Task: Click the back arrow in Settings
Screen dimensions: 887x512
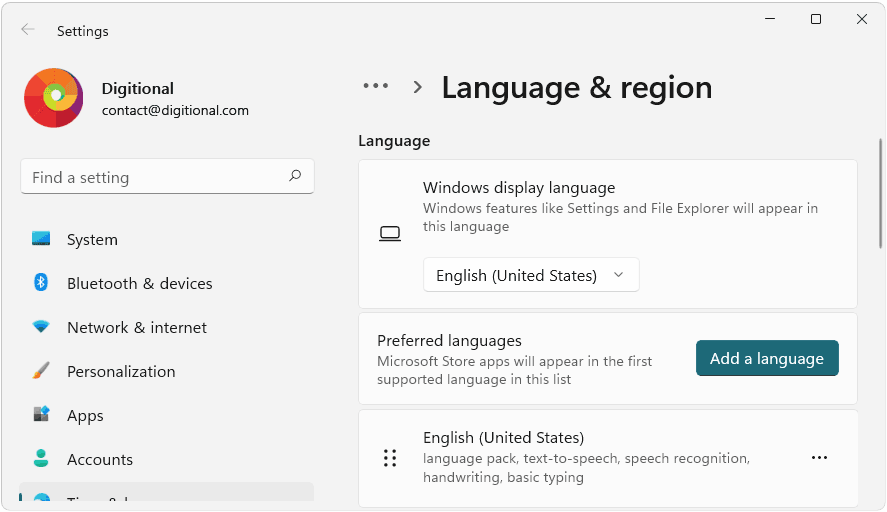Action: (x=27, y=30)
